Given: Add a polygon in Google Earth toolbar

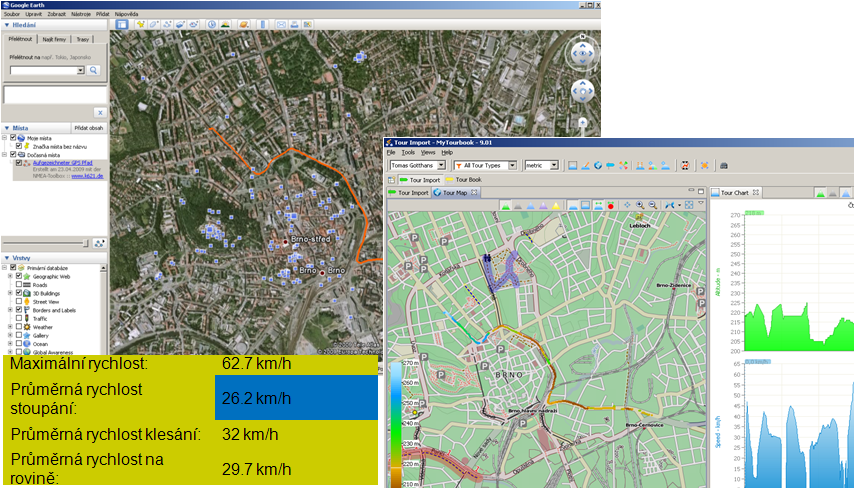Looking at the screenshot, I should [x=154, y=25].
